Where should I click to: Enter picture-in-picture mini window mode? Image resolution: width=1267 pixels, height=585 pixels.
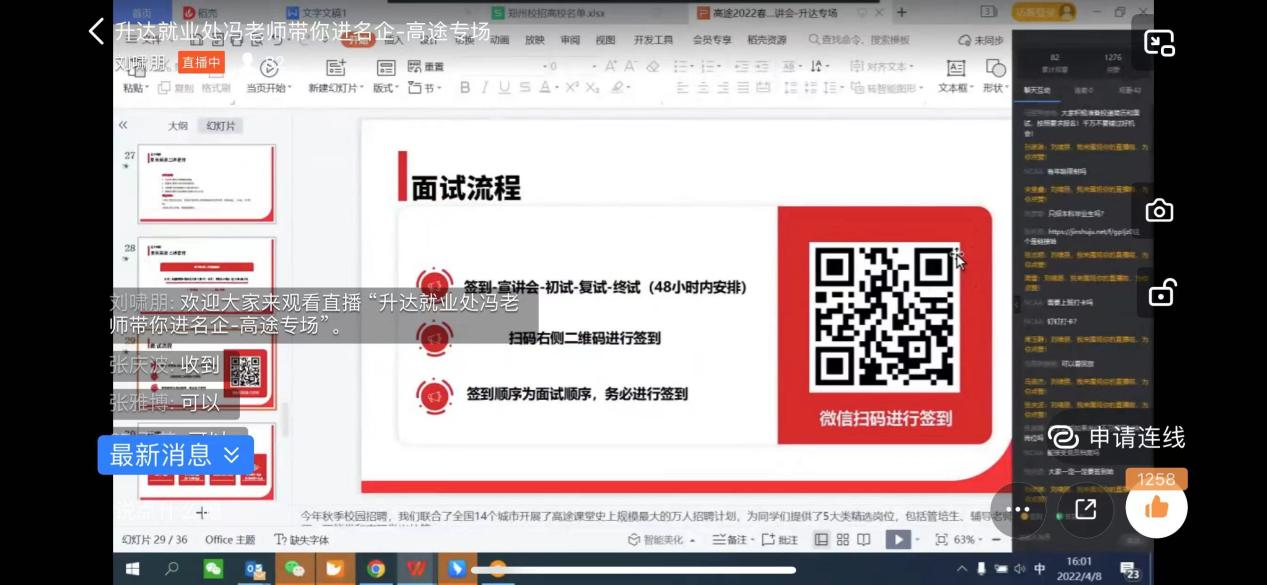(1159, 43)
